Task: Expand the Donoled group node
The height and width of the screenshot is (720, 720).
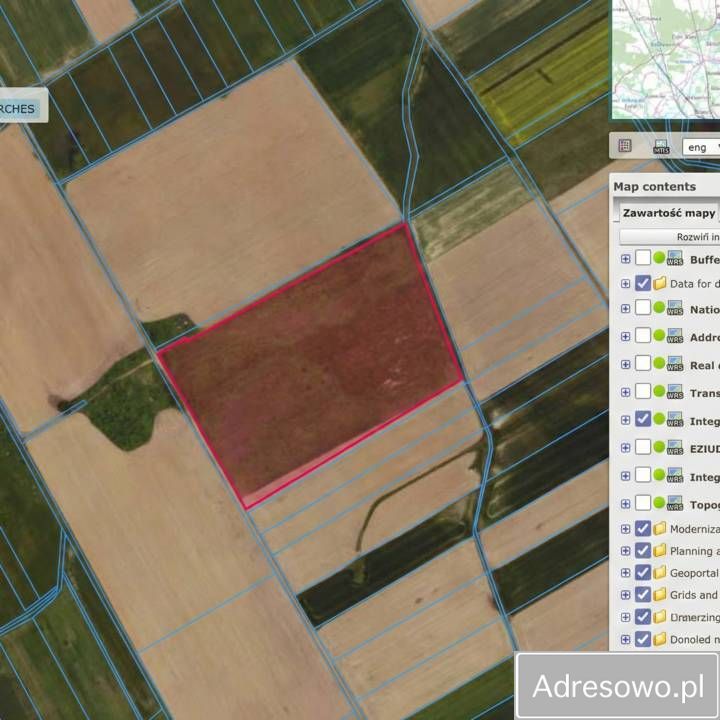Action: tap(625, 640)
